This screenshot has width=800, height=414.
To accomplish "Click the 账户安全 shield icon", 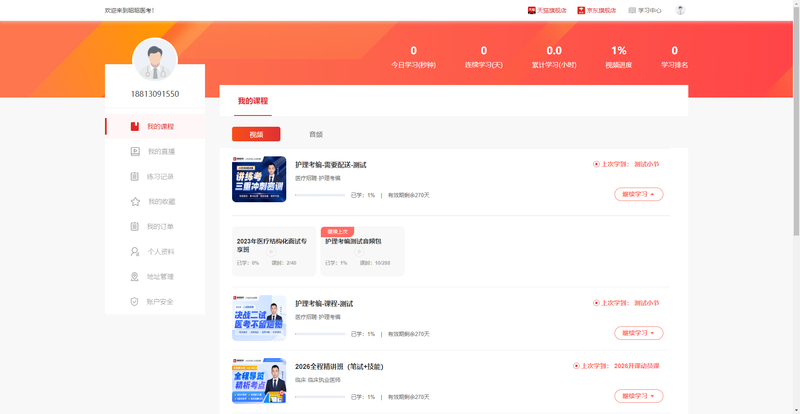I will point(135,302).
